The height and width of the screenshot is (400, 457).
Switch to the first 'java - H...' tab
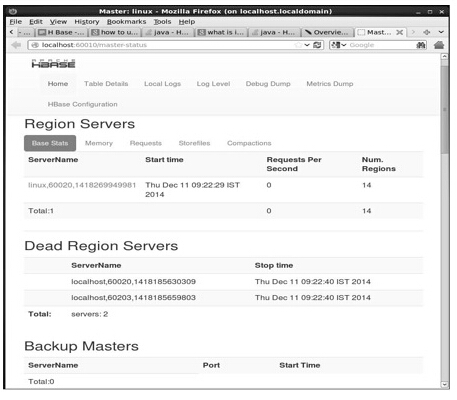(x=168, y=32)
